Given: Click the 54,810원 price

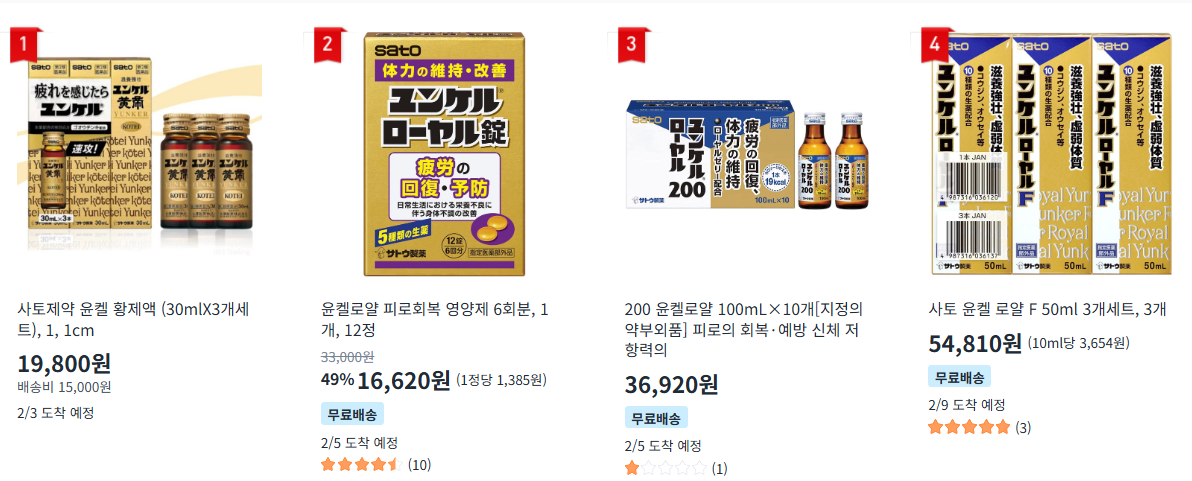Looking at the screenshot, I should click(975, 343).
